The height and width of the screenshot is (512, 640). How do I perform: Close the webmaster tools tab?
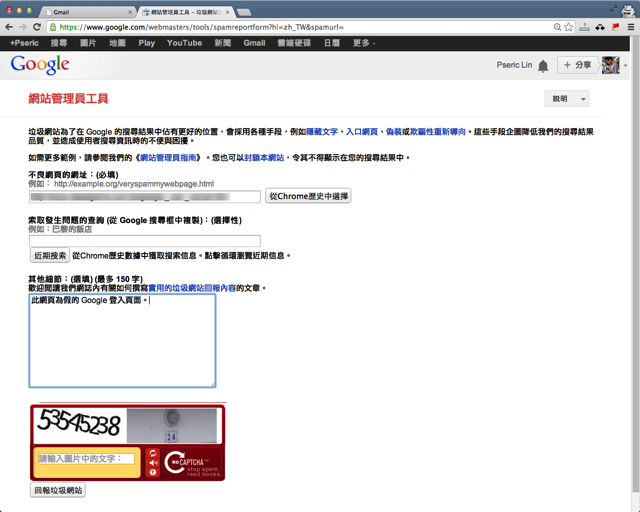pos(227,12)
